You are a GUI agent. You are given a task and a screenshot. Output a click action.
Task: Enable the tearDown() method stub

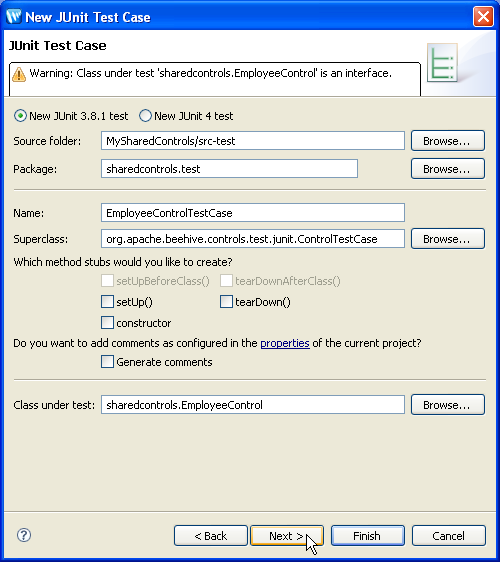point(226,302)
